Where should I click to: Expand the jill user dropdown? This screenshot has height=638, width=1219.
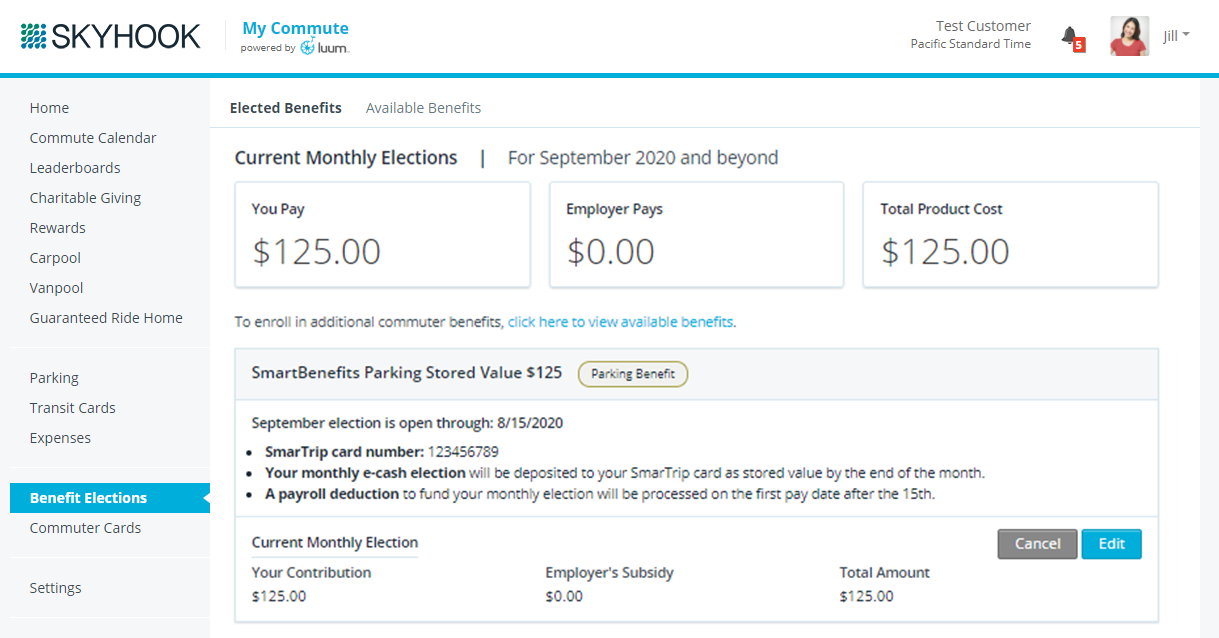point(1177,36)
